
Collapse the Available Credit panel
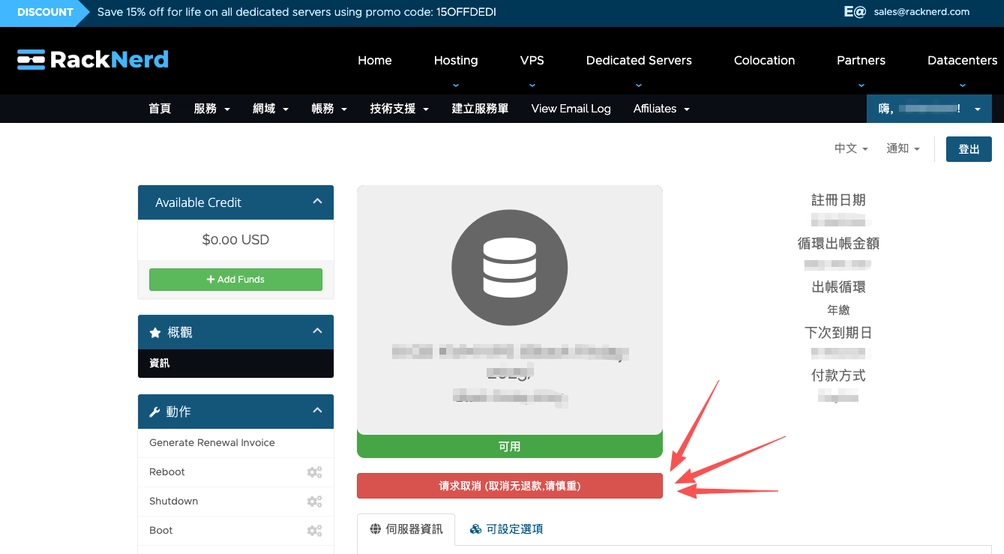pyautogui.click(x=317, y=201)
